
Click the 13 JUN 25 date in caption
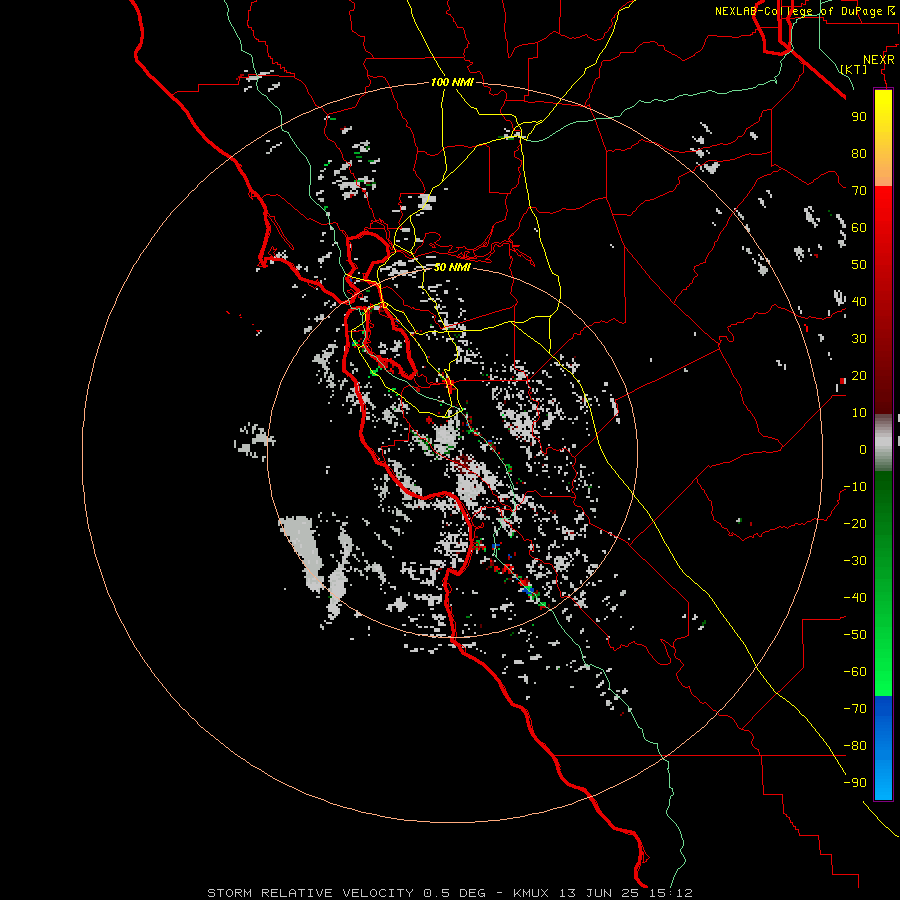[601, 893]
